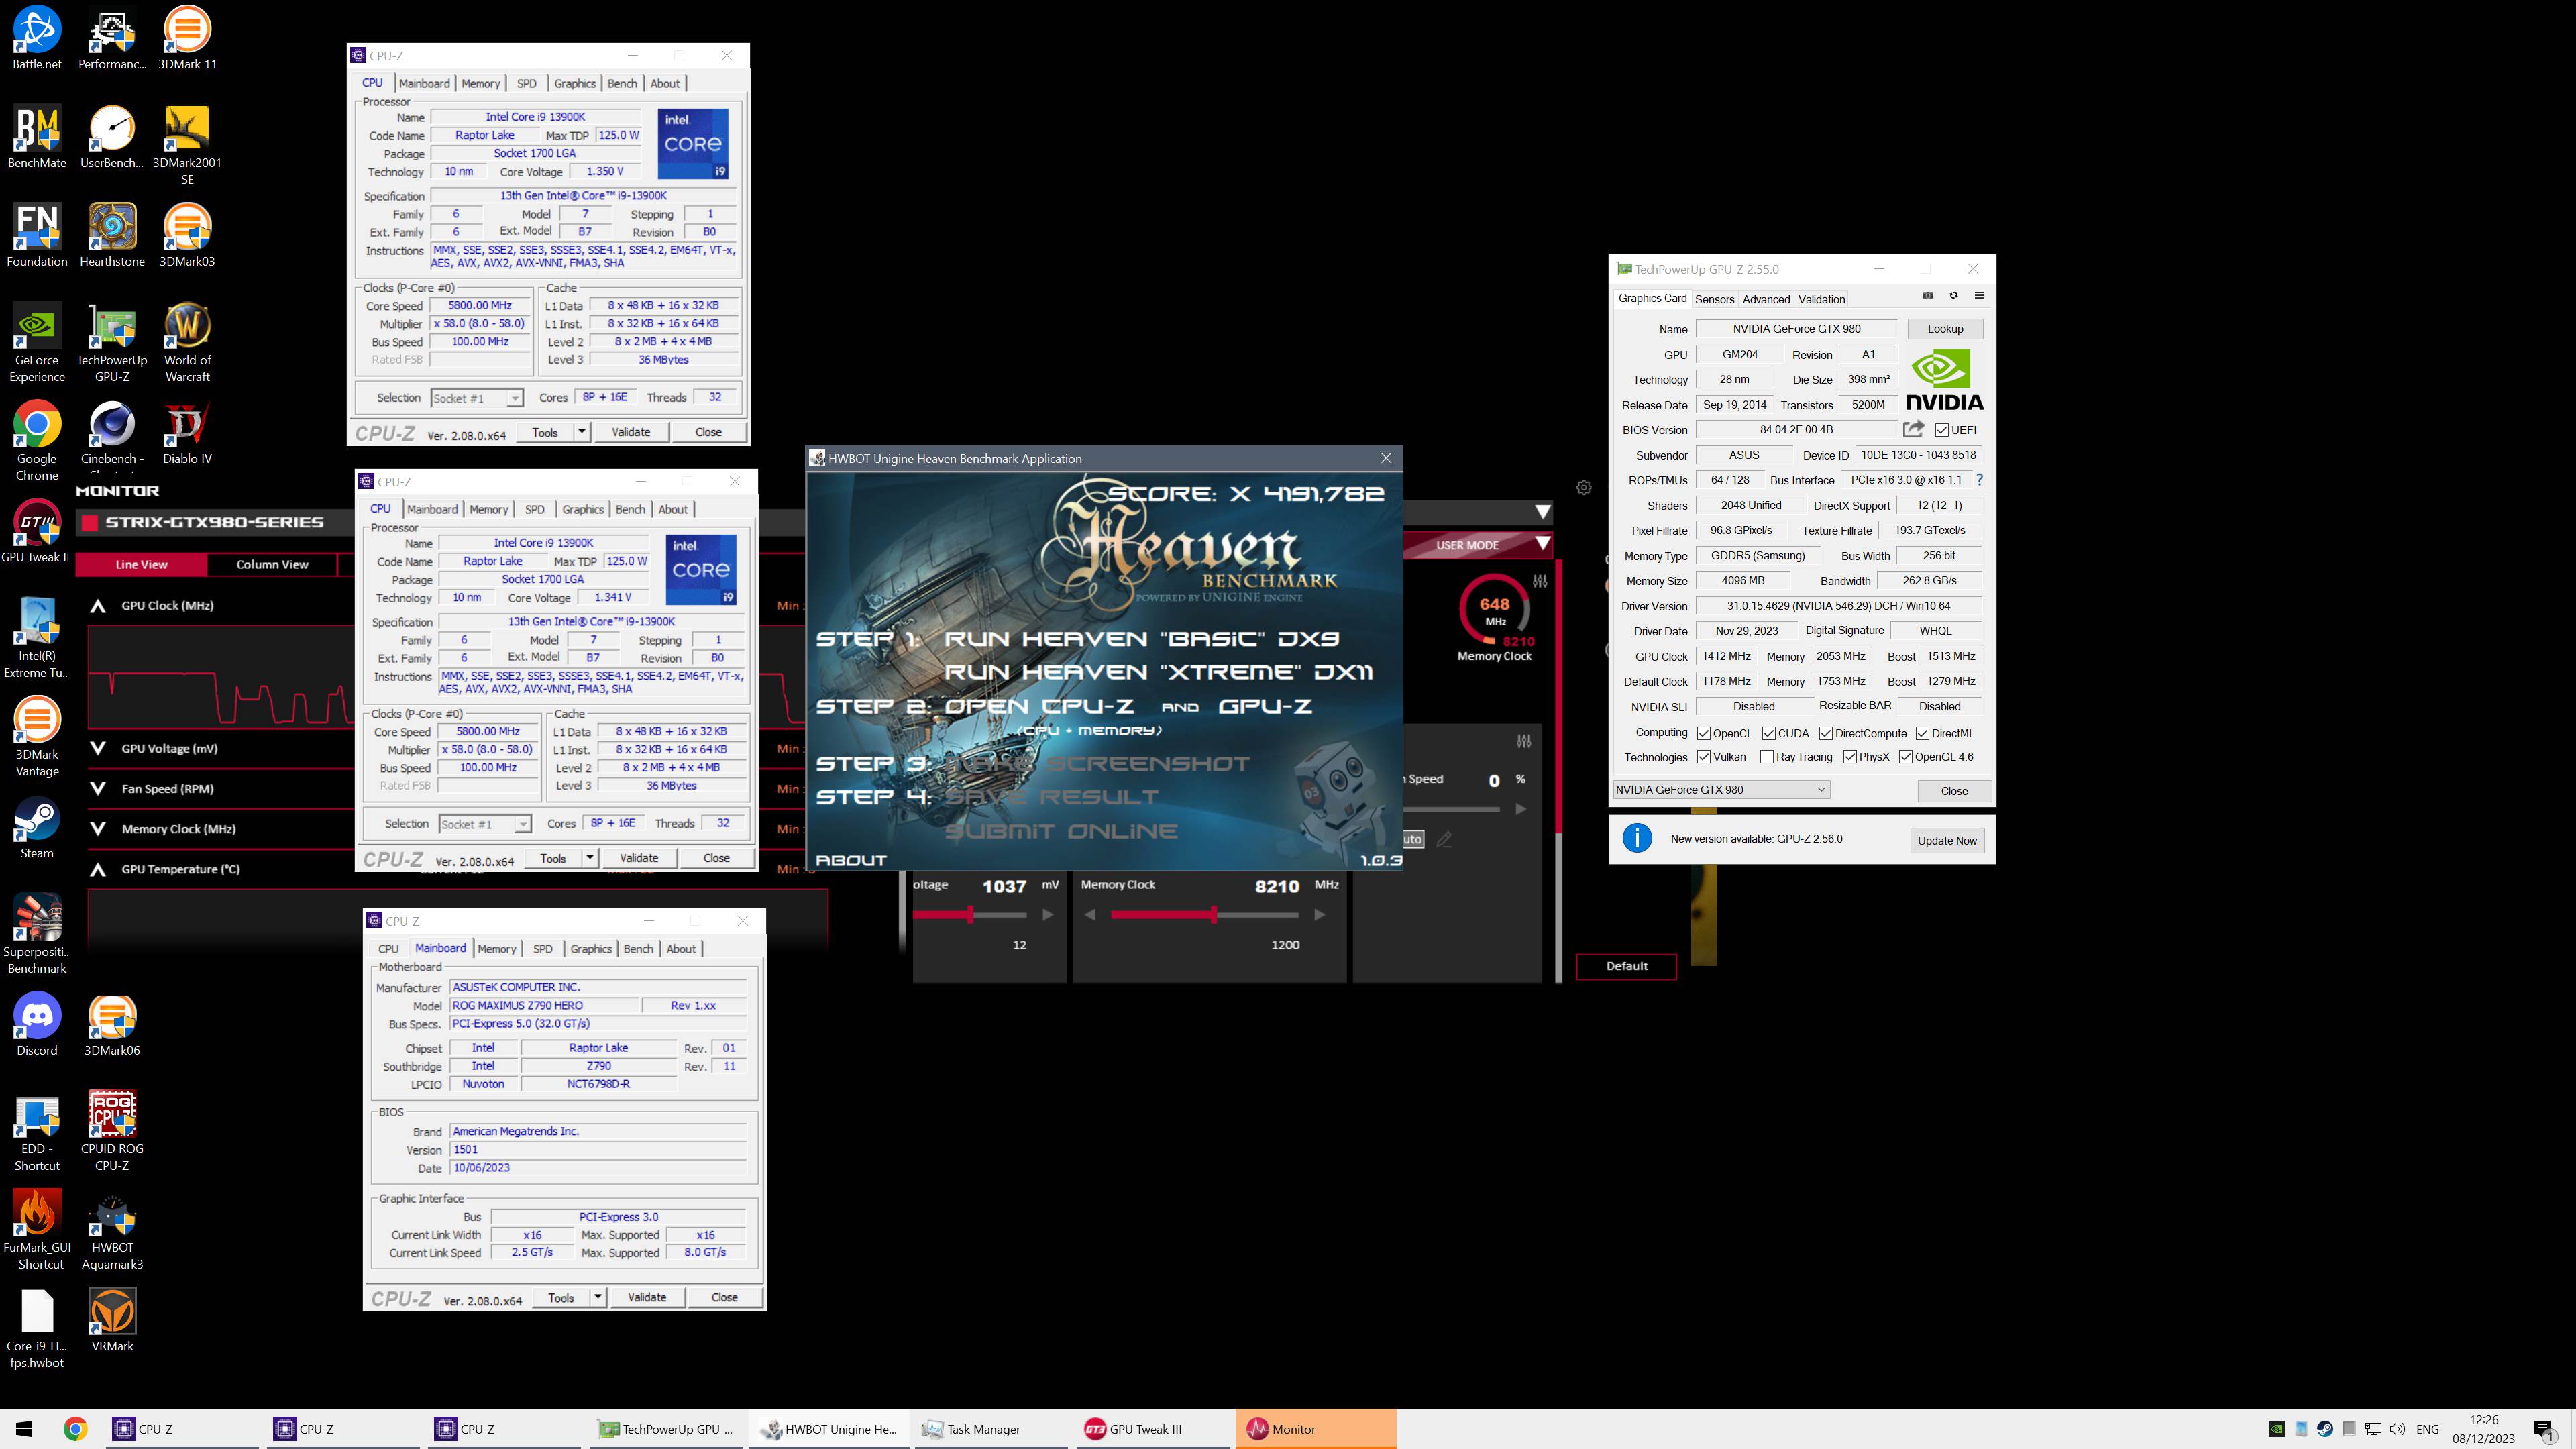Open World of Warcraft desktop icon
The width and height of the screenshot is (2576, 1449).
pos(187,342)
